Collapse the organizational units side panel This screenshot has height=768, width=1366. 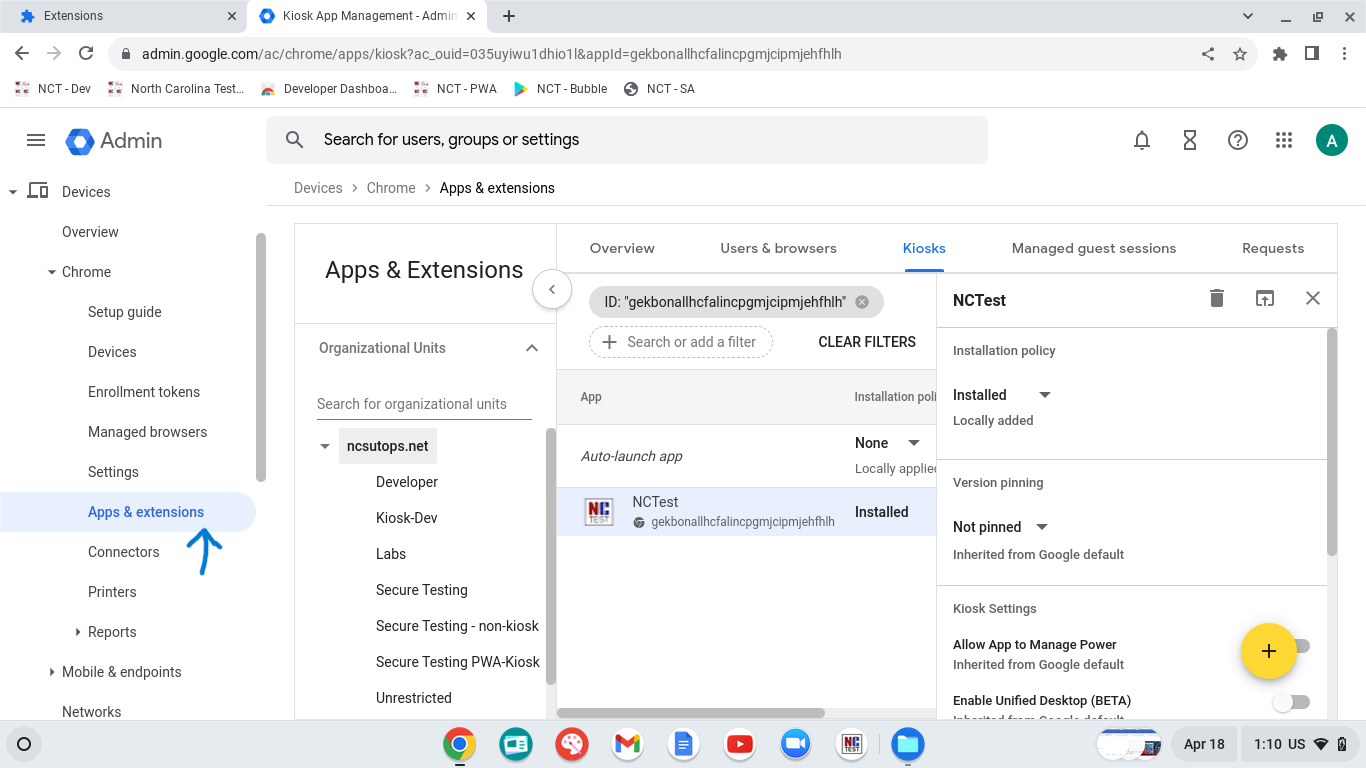click(x=551, y=290)
